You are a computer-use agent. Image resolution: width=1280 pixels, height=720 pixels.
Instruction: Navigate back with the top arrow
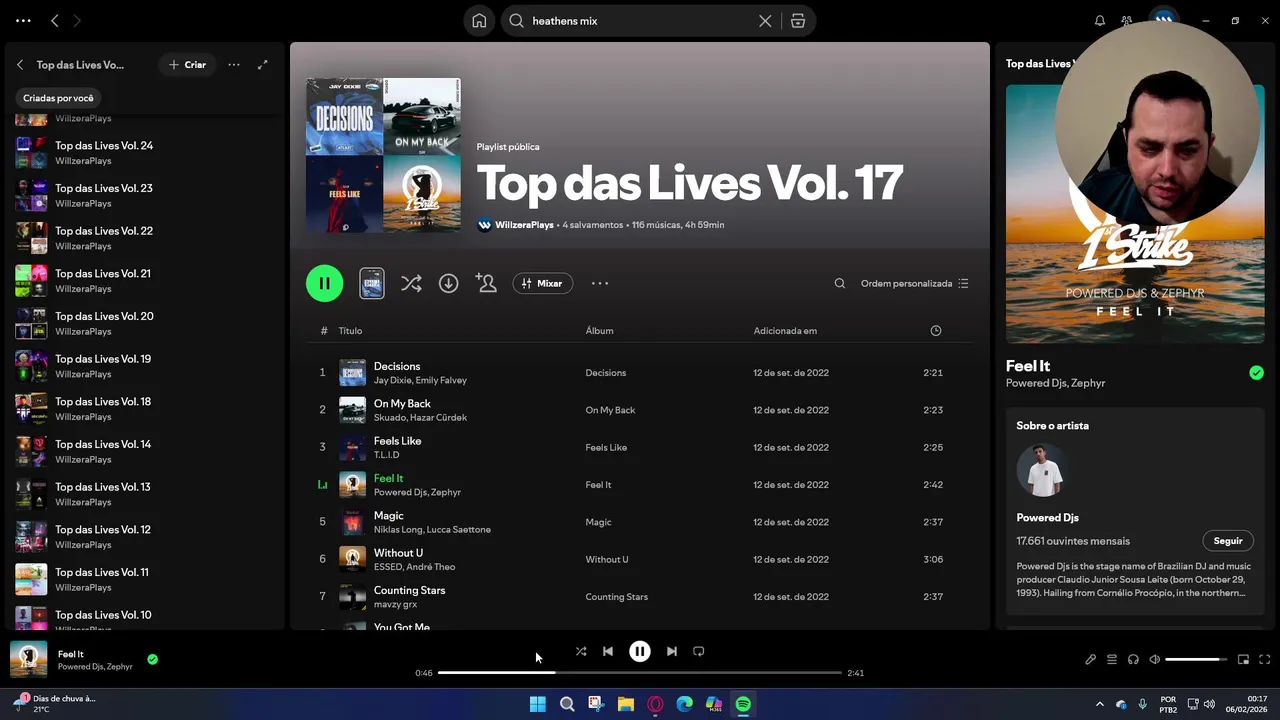click(x=55, y=20)
